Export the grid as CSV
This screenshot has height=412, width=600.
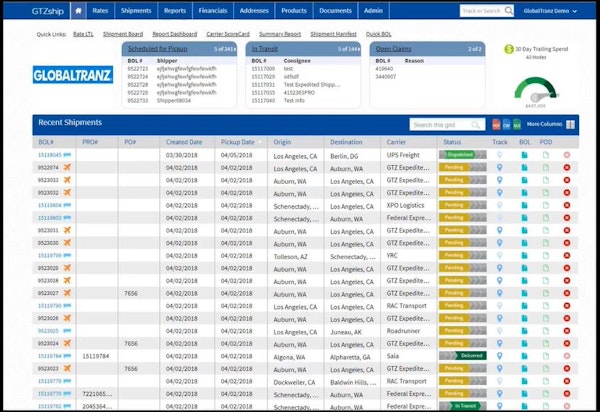point(506,125)
